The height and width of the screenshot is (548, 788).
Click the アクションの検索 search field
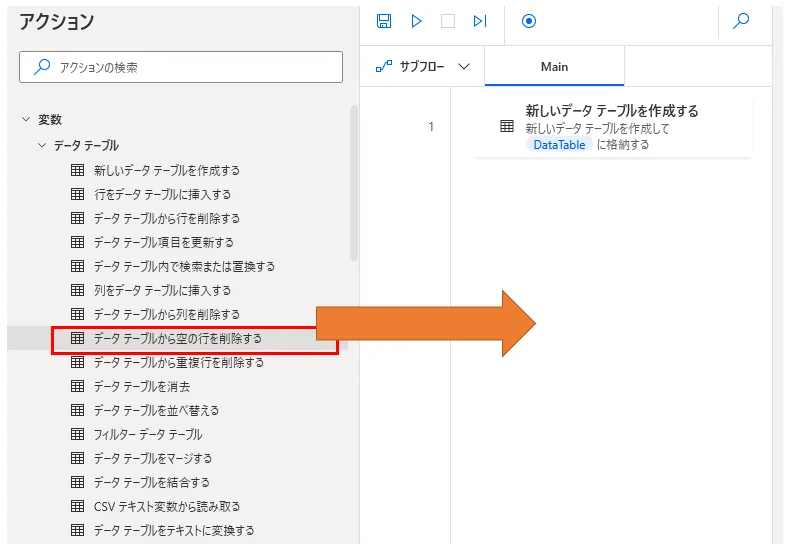tap(181, 68)
